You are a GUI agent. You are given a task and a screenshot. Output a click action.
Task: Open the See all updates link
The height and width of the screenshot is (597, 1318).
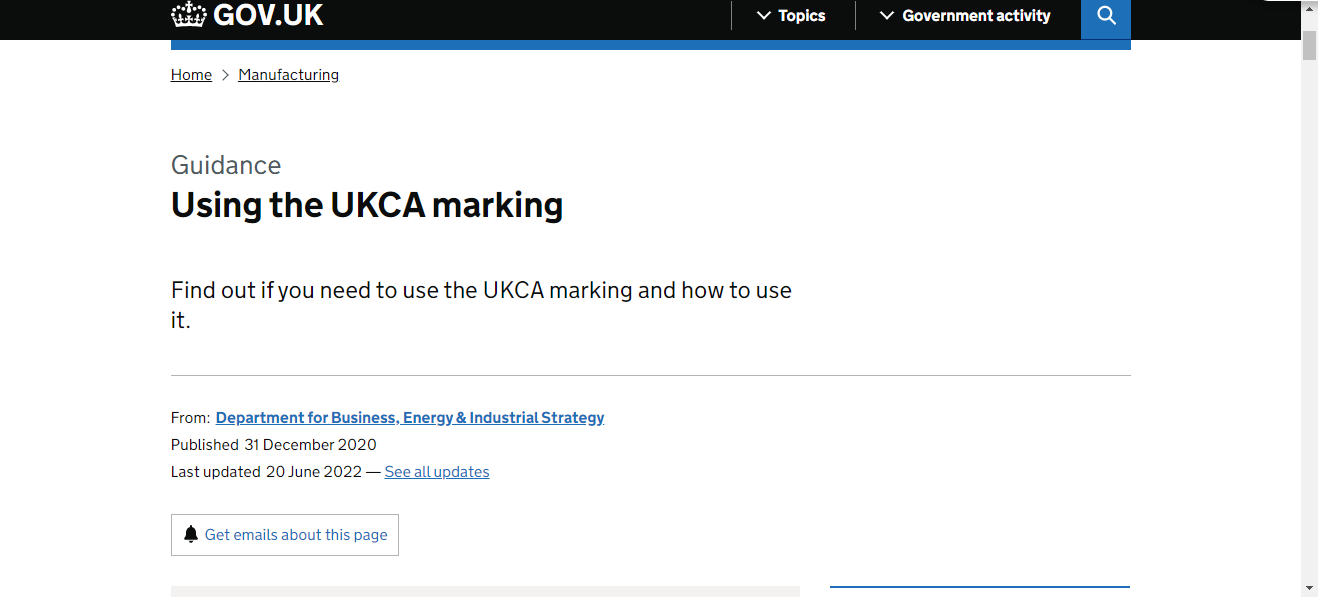tap(437, 472)
